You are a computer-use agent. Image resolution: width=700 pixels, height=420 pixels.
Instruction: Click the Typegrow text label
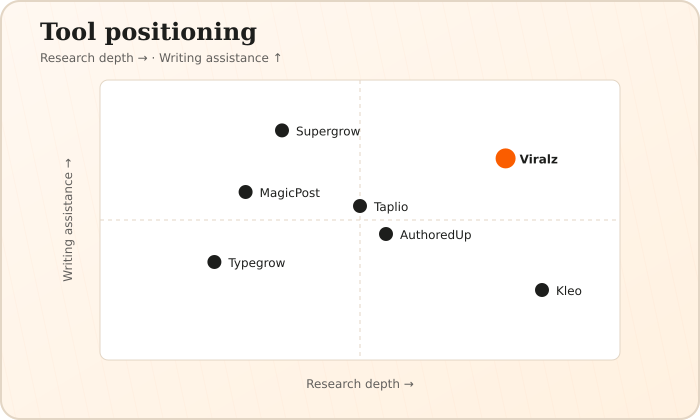pos(257,263)
